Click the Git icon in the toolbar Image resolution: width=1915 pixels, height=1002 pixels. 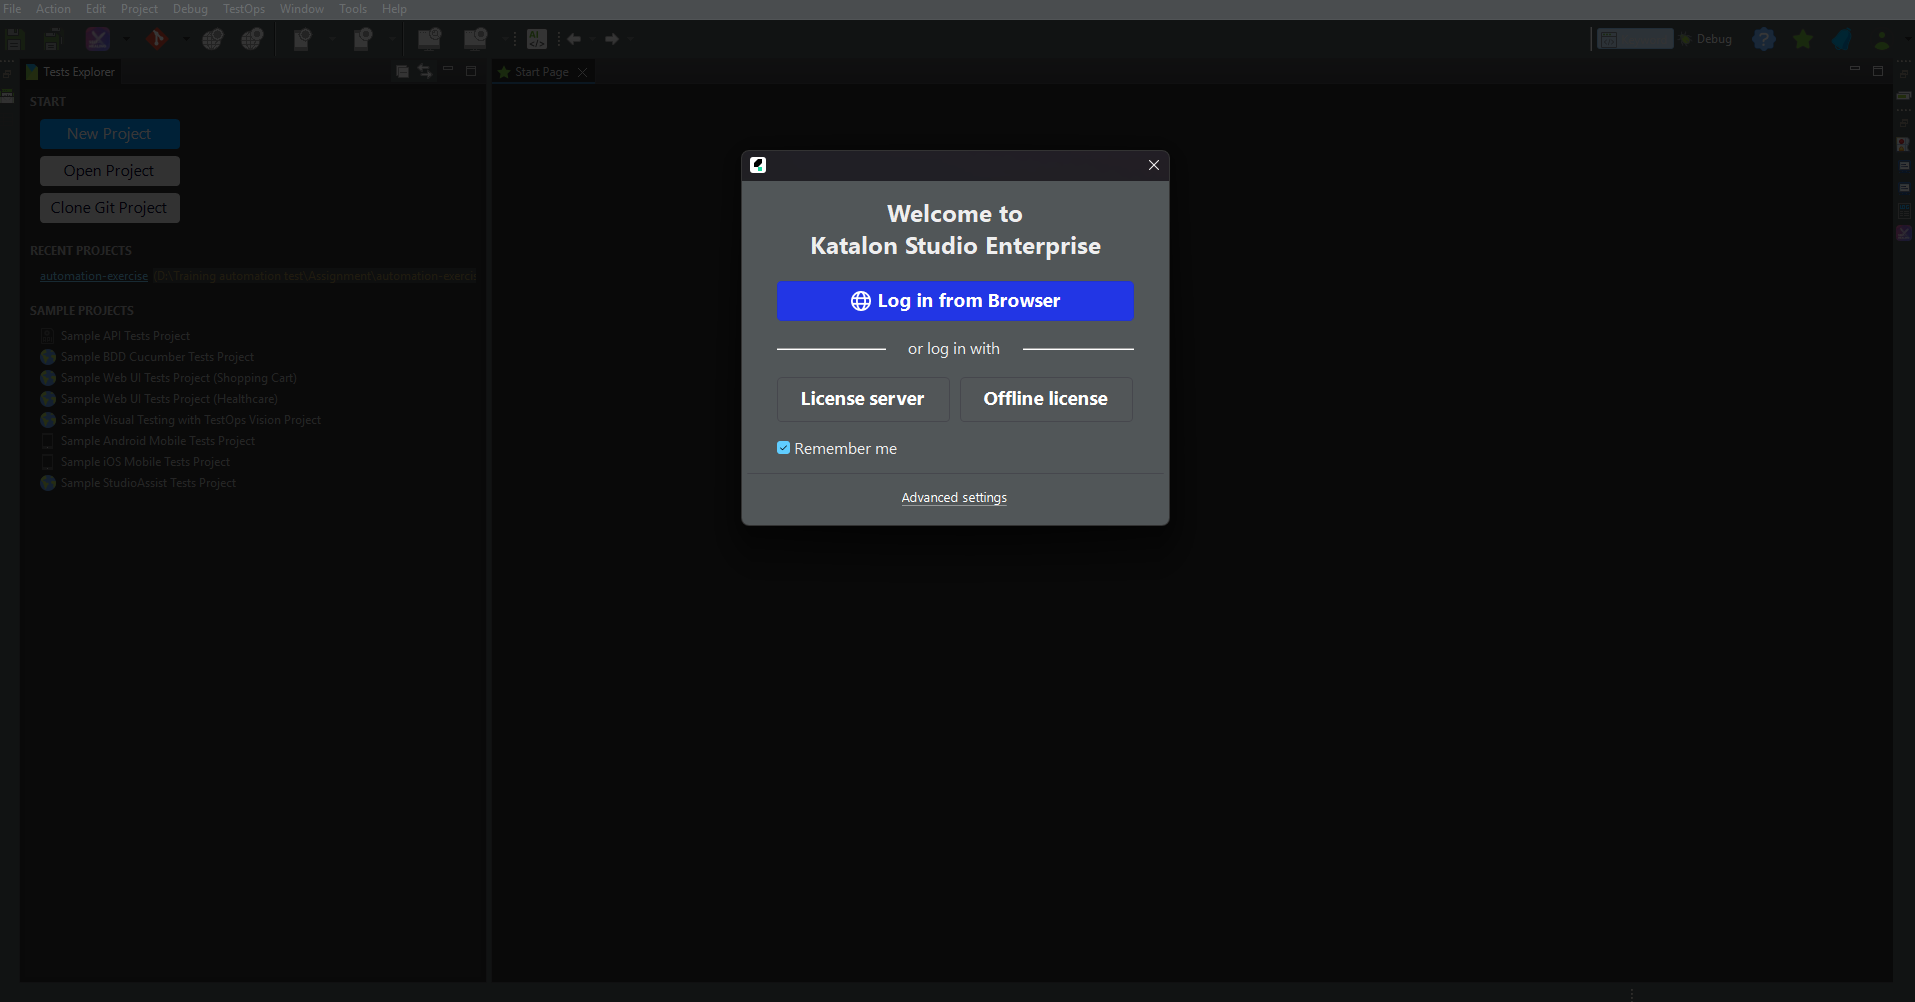(156, 39)
